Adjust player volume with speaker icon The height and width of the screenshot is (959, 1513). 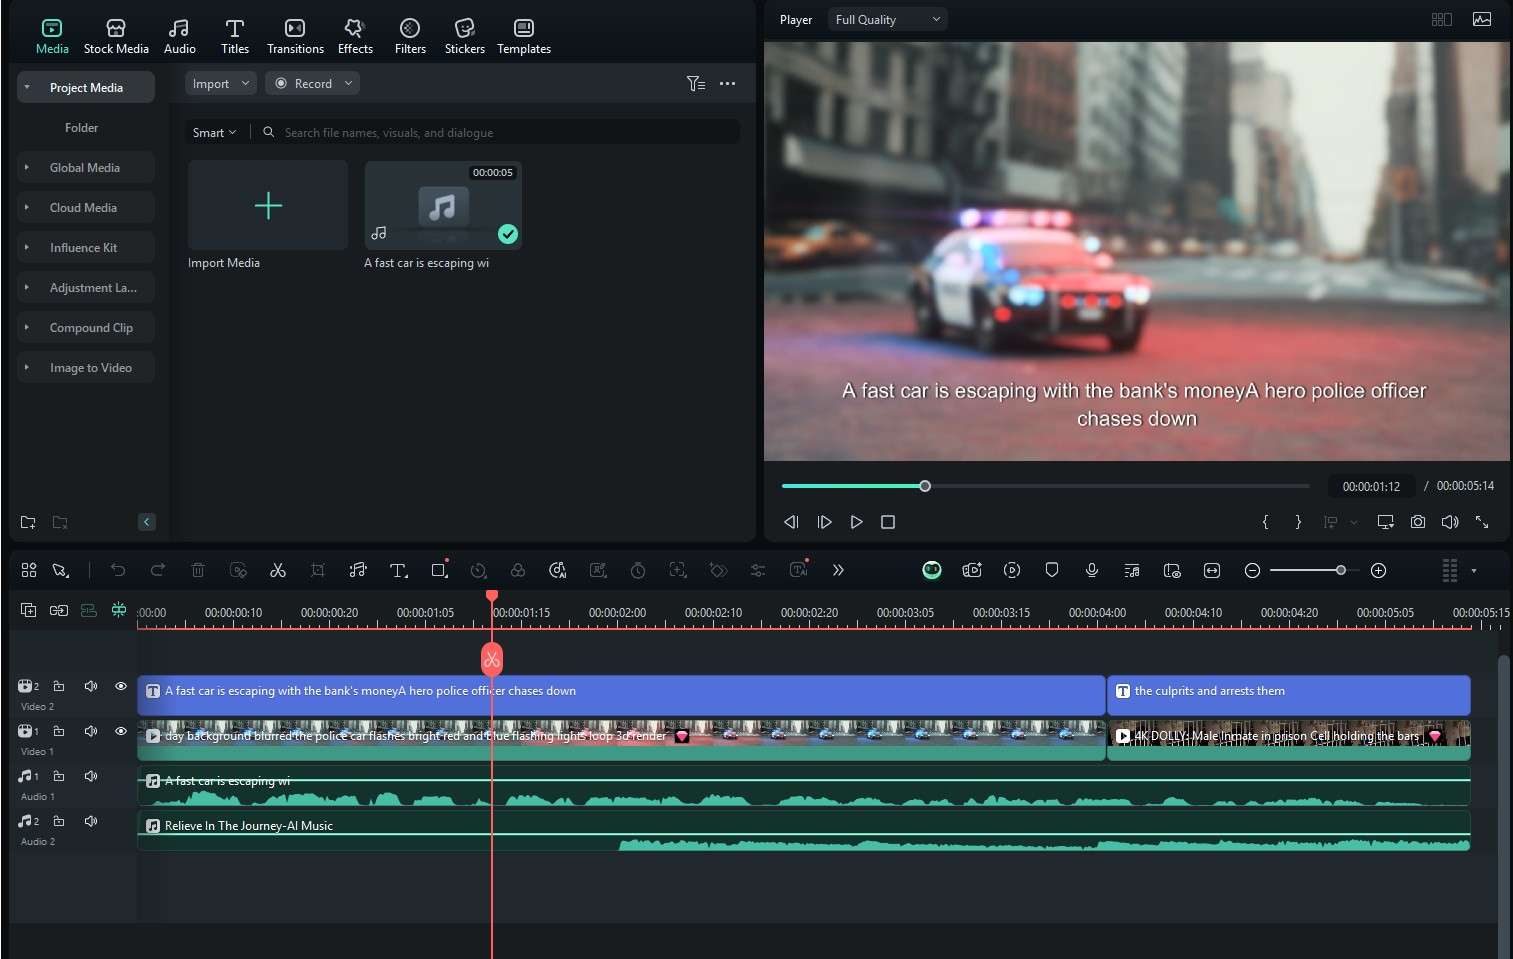coord(1450,522)
